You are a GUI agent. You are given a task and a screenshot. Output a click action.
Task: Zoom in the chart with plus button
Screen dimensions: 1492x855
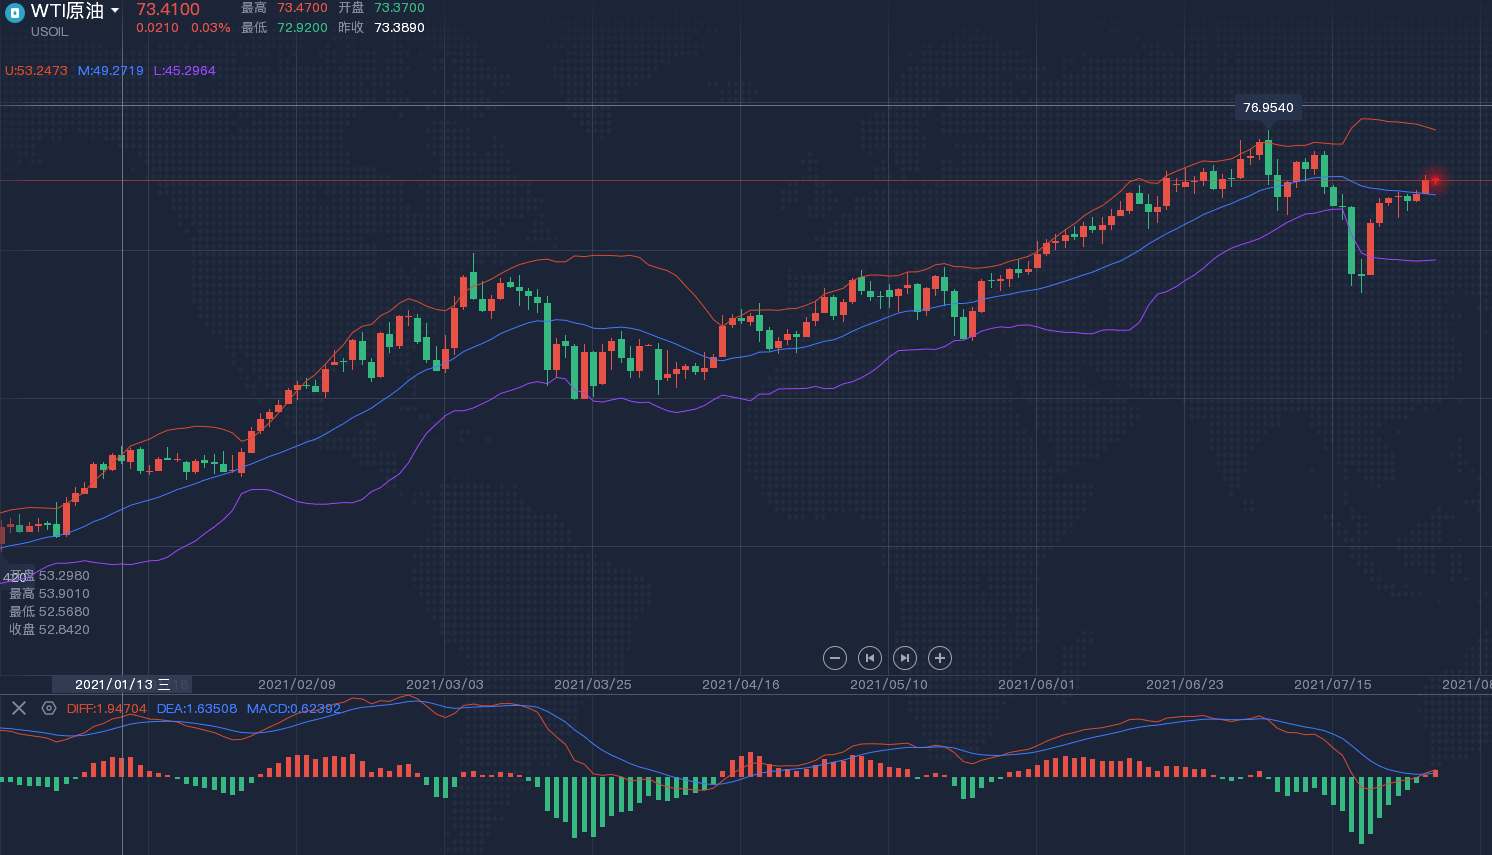[939, 658]
